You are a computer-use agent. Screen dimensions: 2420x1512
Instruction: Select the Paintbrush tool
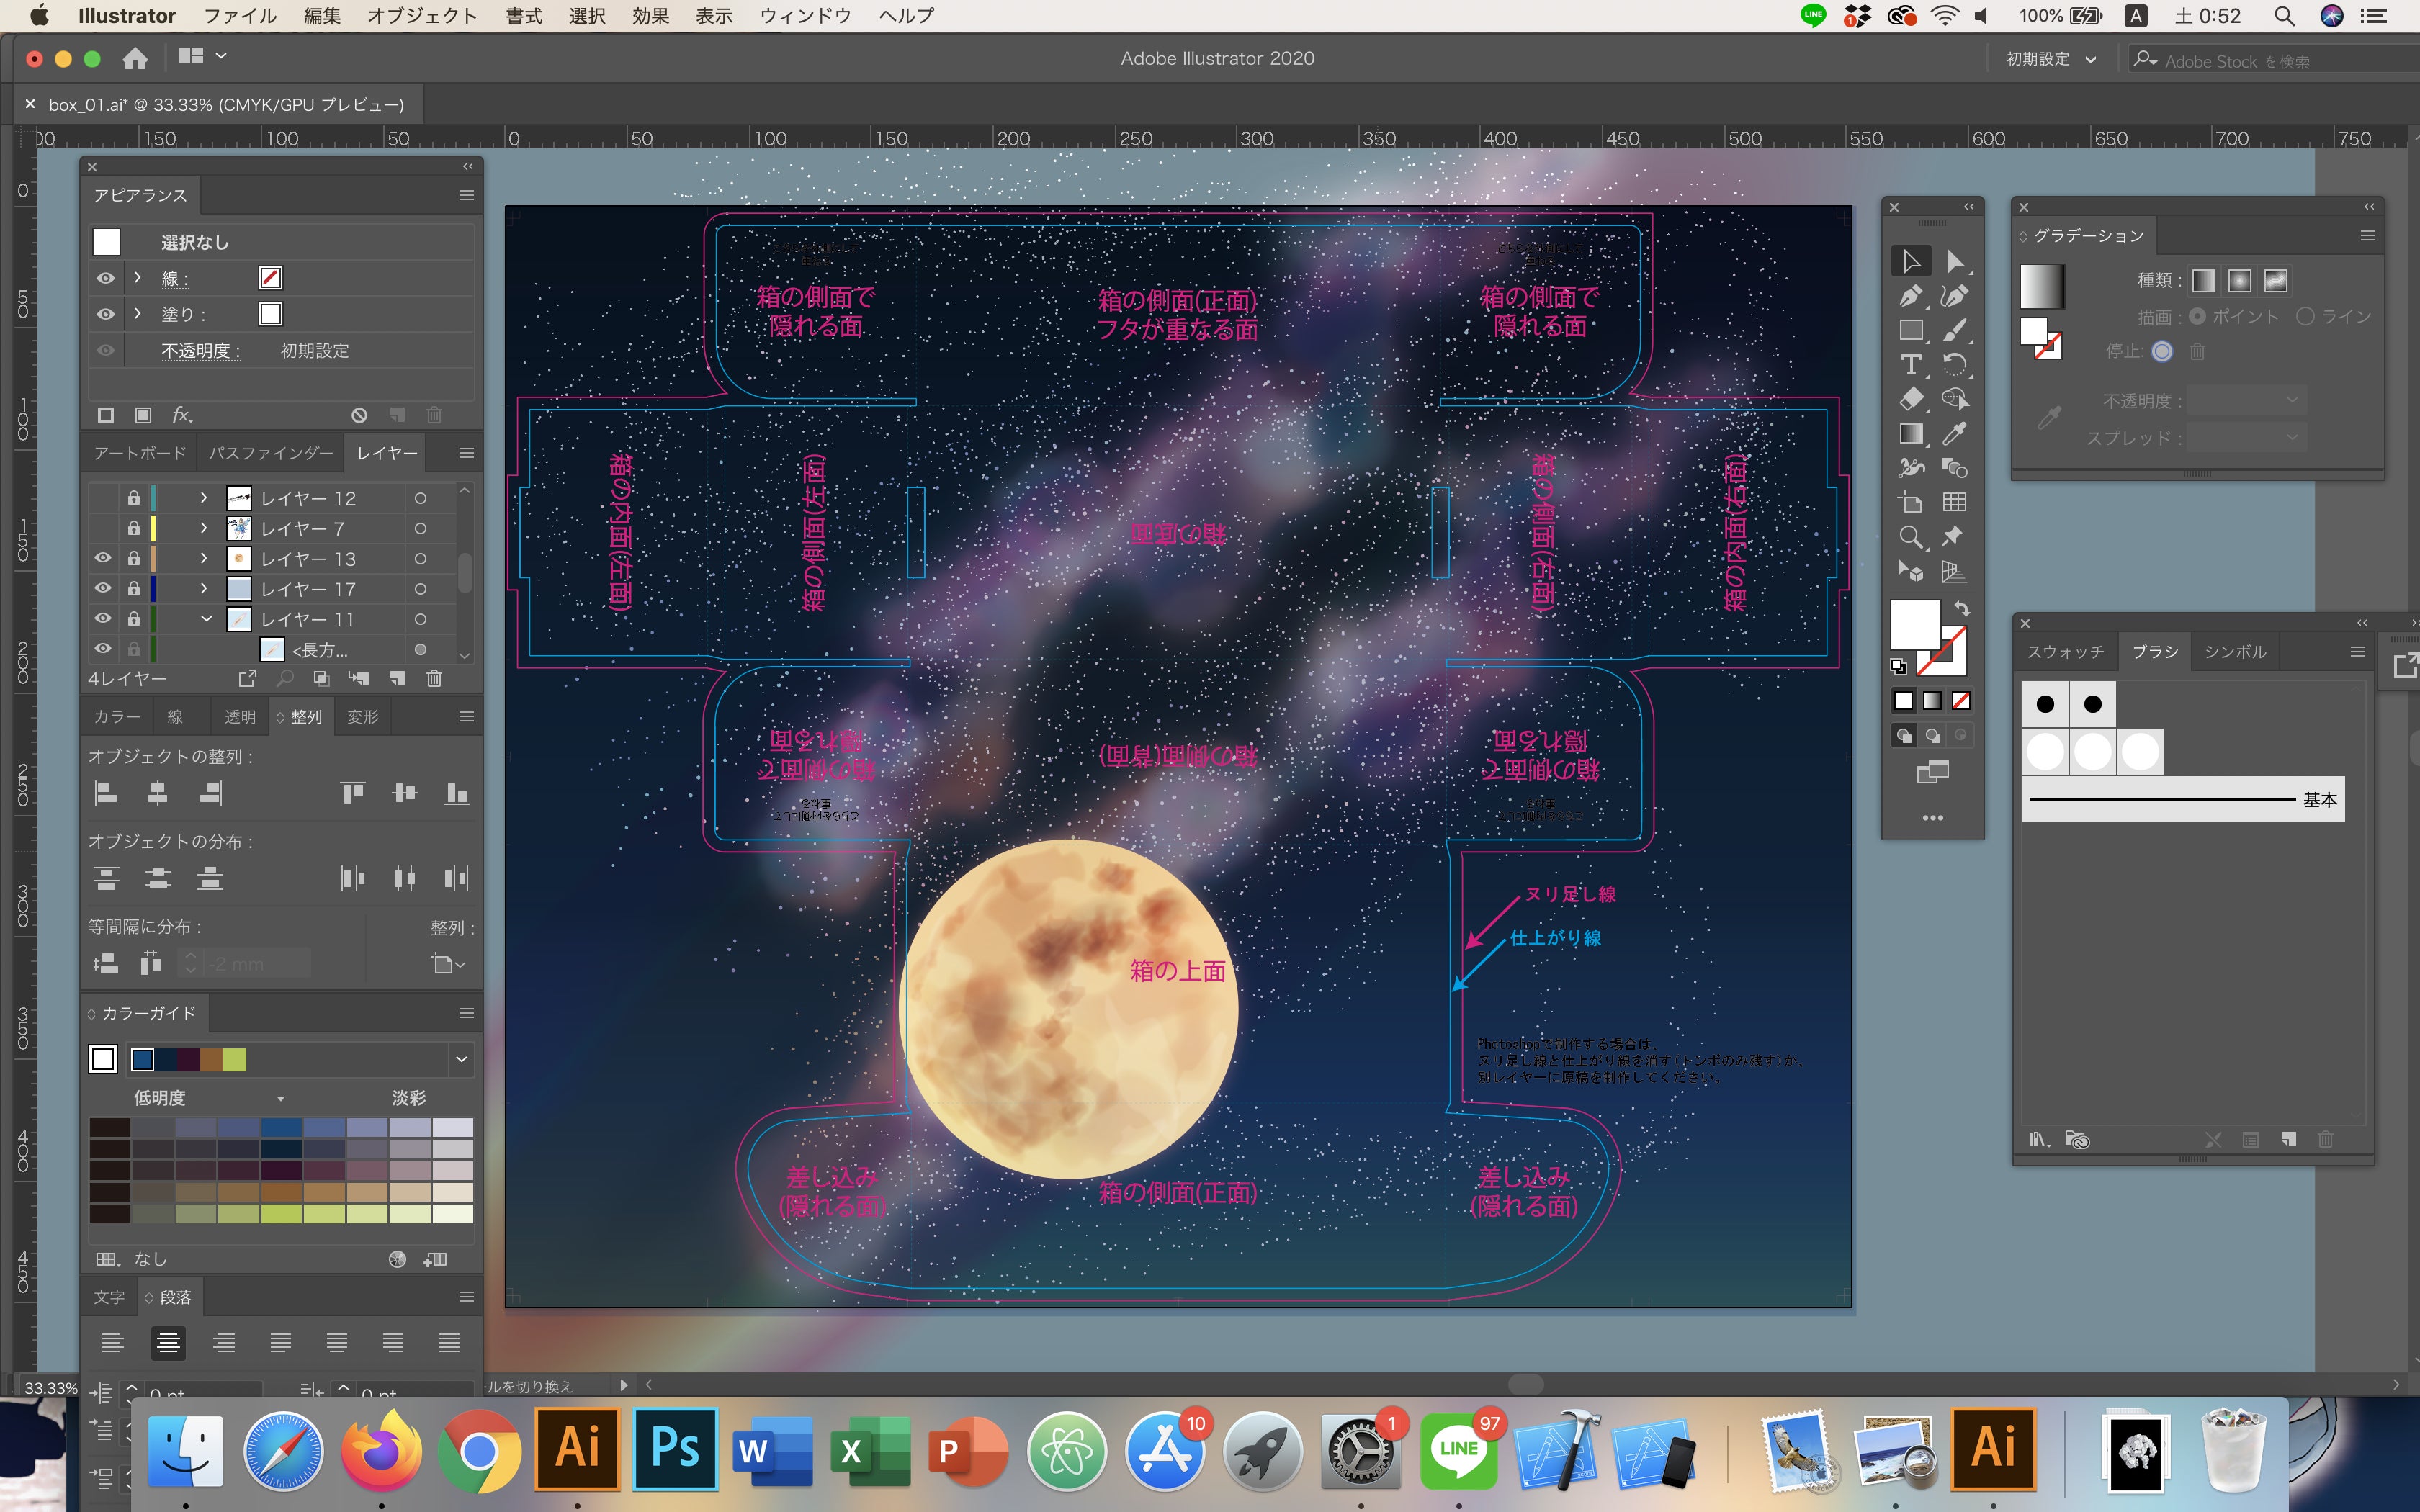point(1954,330)
